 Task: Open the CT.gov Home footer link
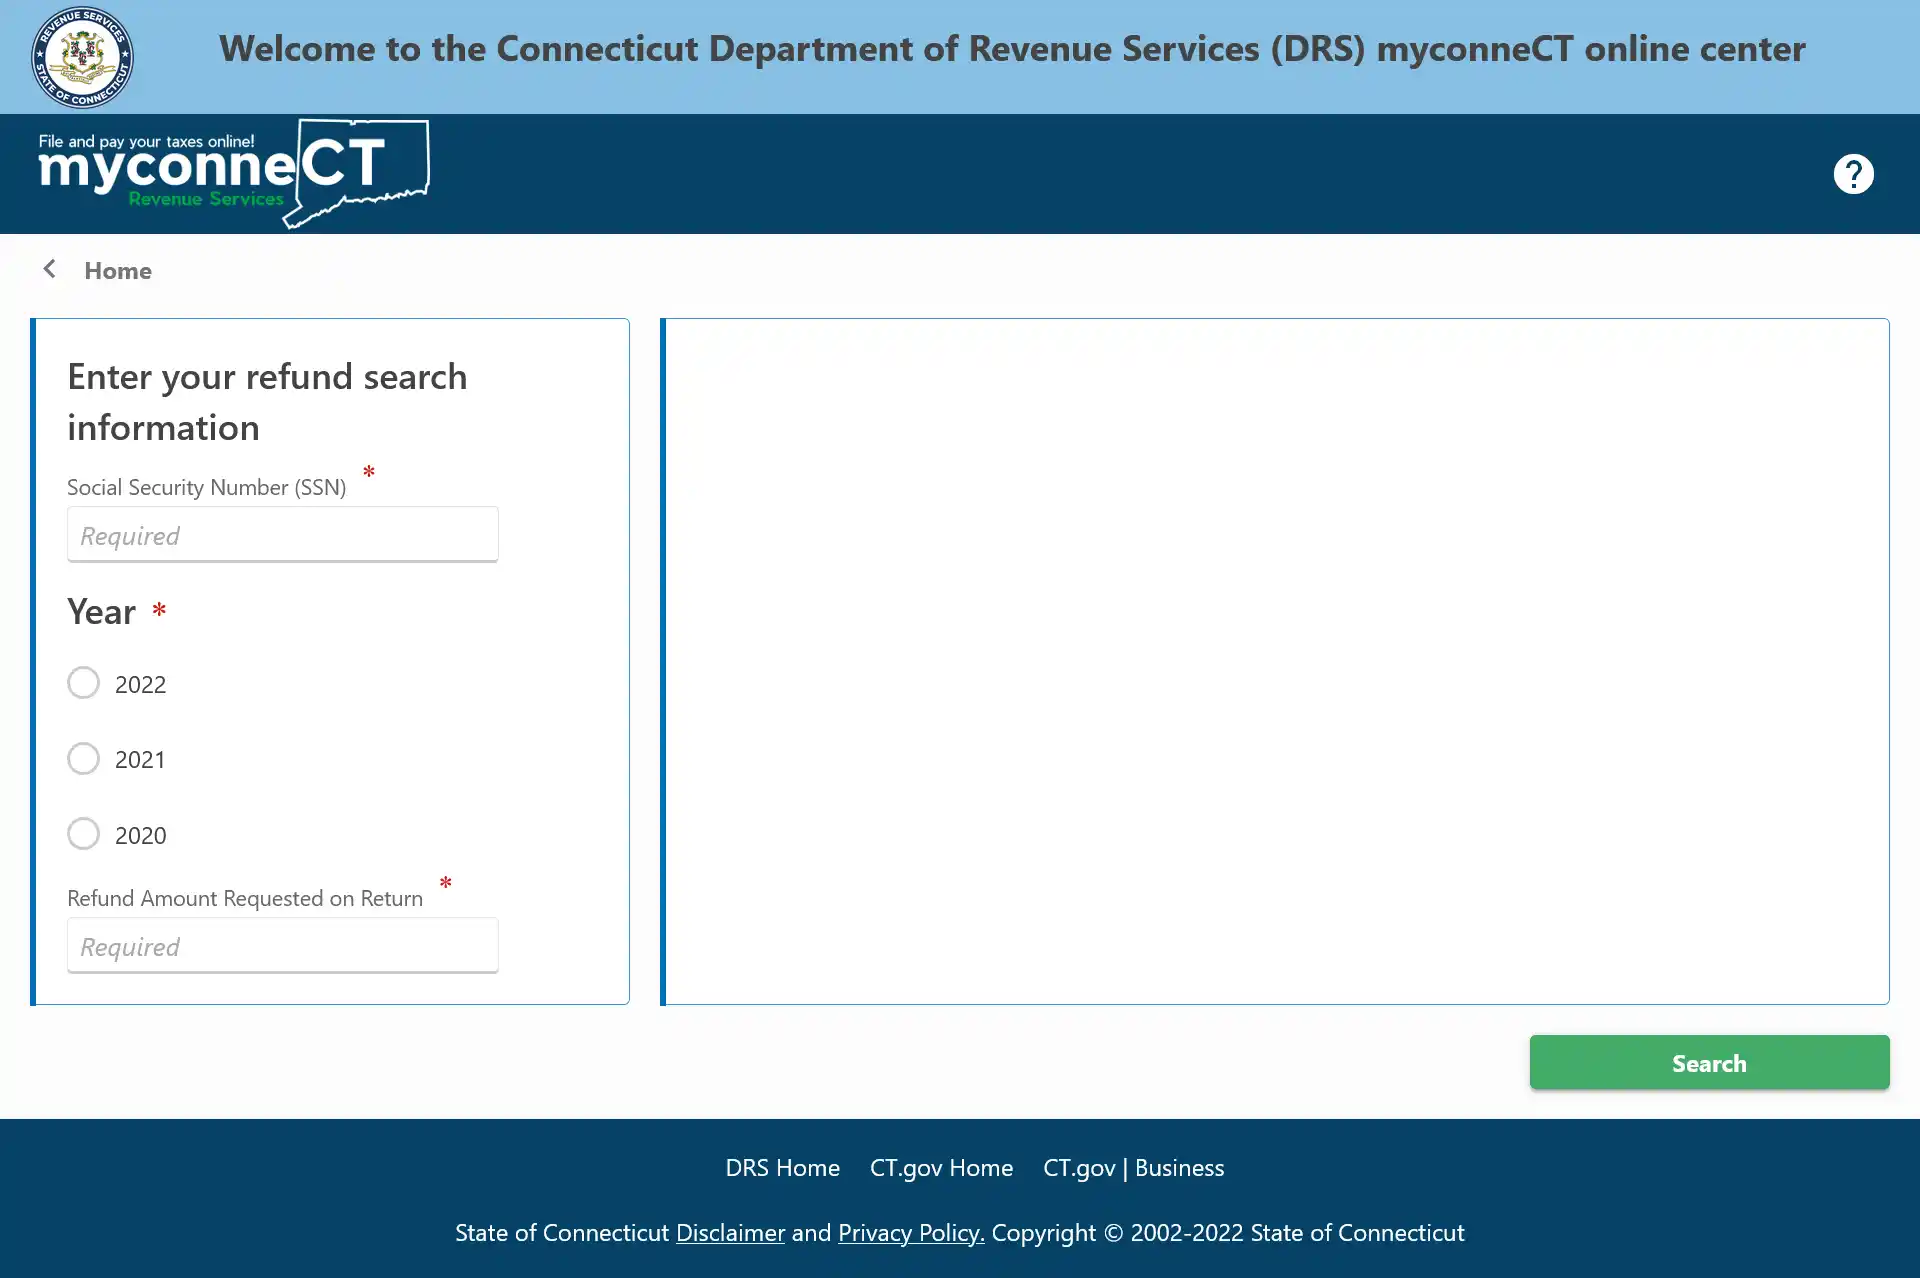tap(941, 1167)
